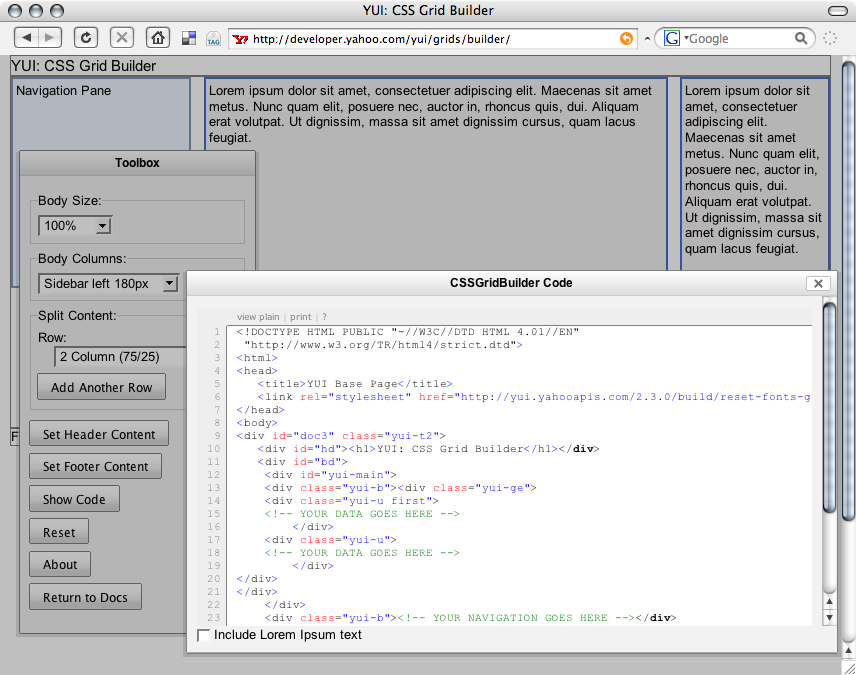This screenshot has width=856, height=675.
Task: Click the loading spinner activity icon
Action: click(830, 38)
